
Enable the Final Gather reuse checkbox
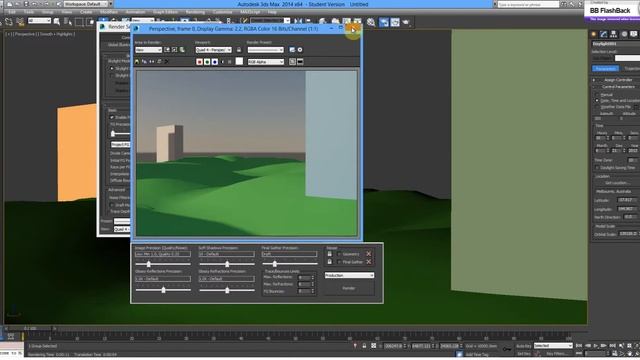(339, 262)
